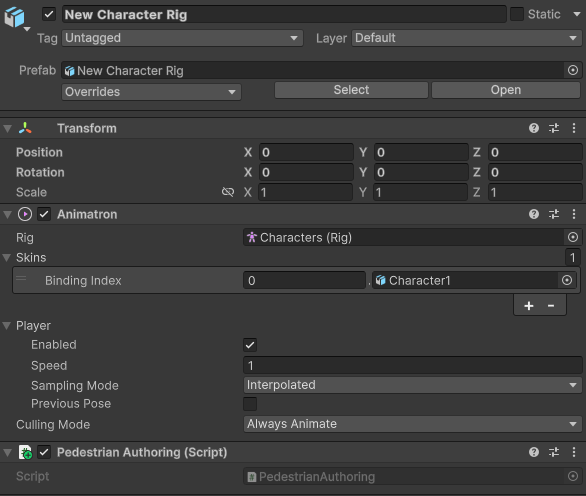Remove a skin with the minus button
The image size is (586, 496).
[x=550, y=306]
